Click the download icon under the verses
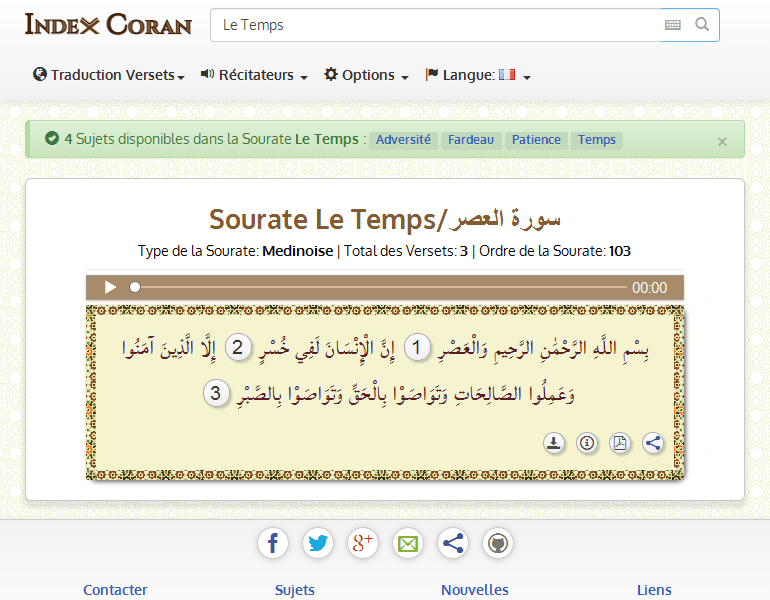 (x=554, y=443)
